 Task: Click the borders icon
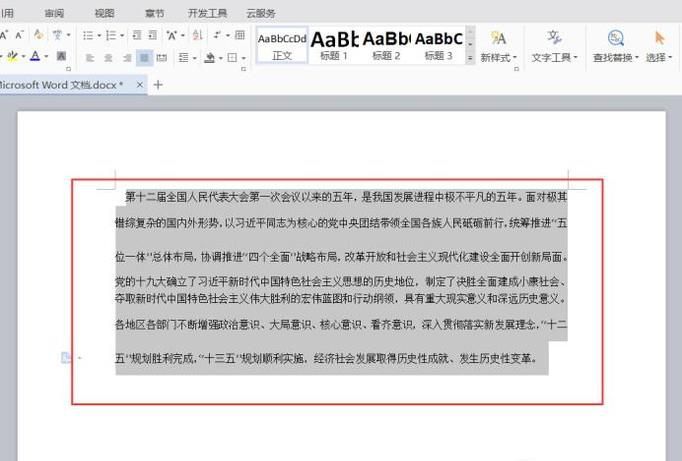point(233,57)
